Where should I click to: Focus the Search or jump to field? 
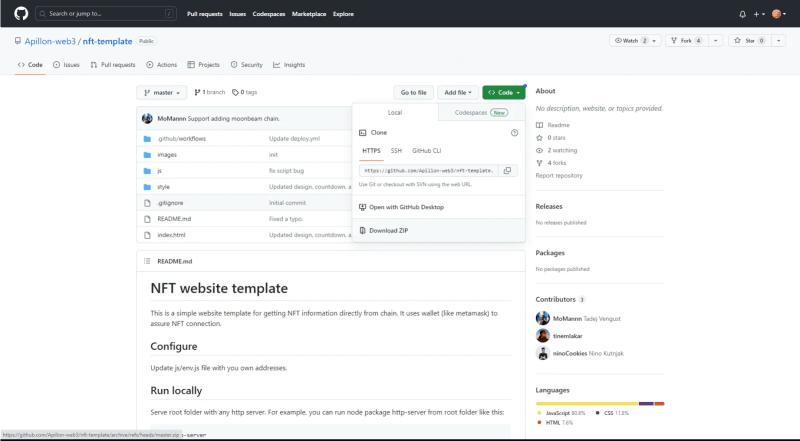click(x=106, y=14)
